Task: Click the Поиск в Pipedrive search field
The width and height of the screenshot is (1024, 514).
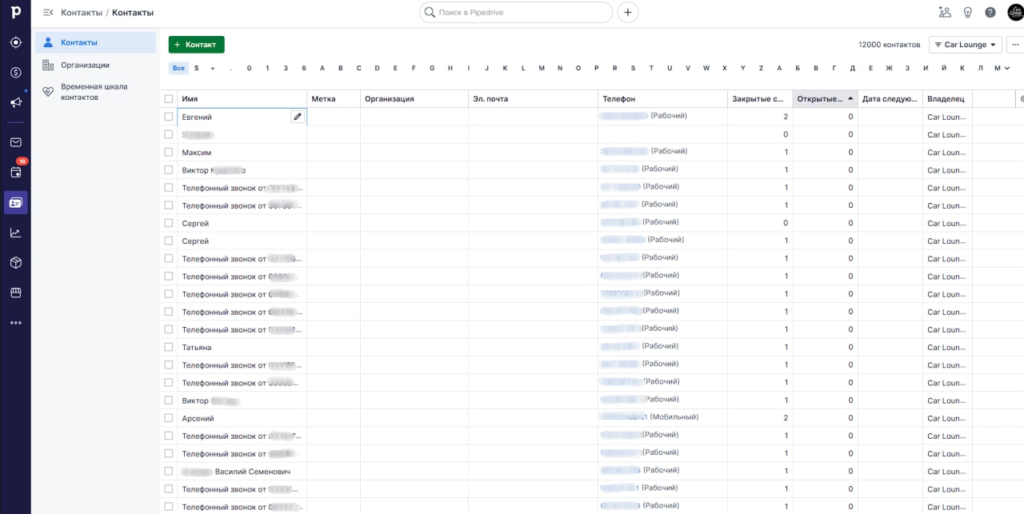Action: [516, 12]
